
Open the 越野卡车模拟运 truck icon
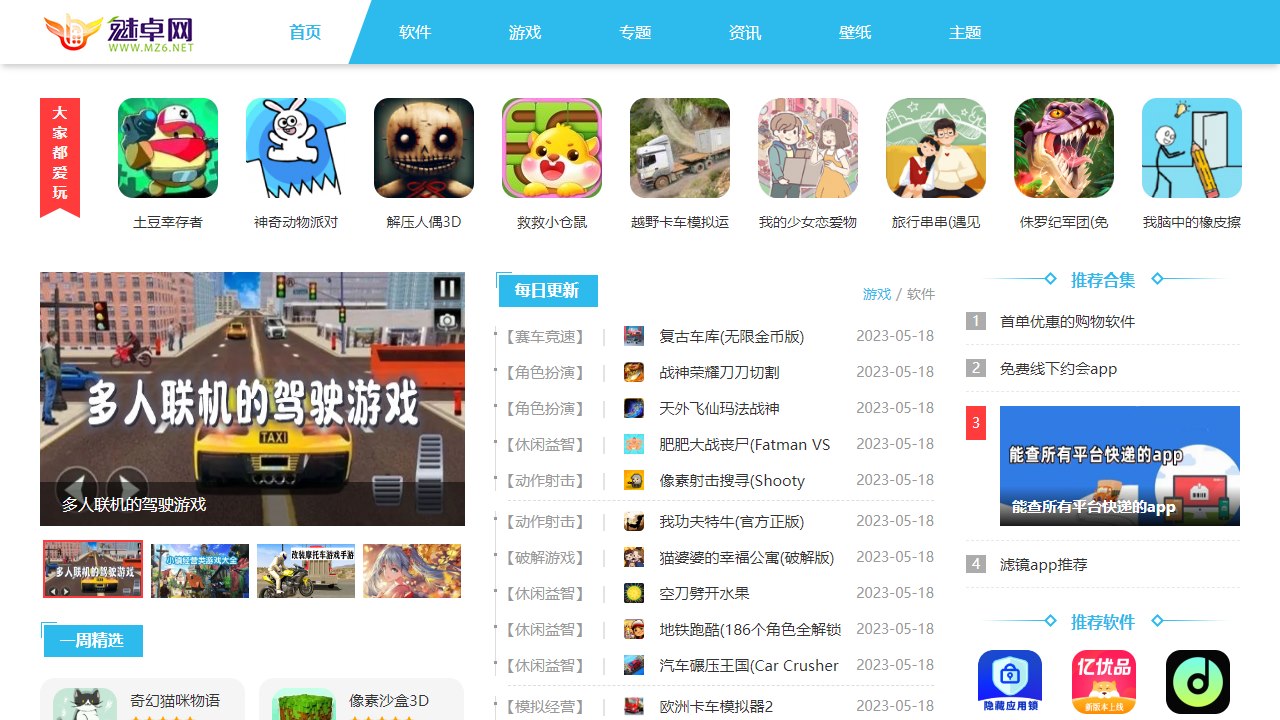(x=680, y=148)
